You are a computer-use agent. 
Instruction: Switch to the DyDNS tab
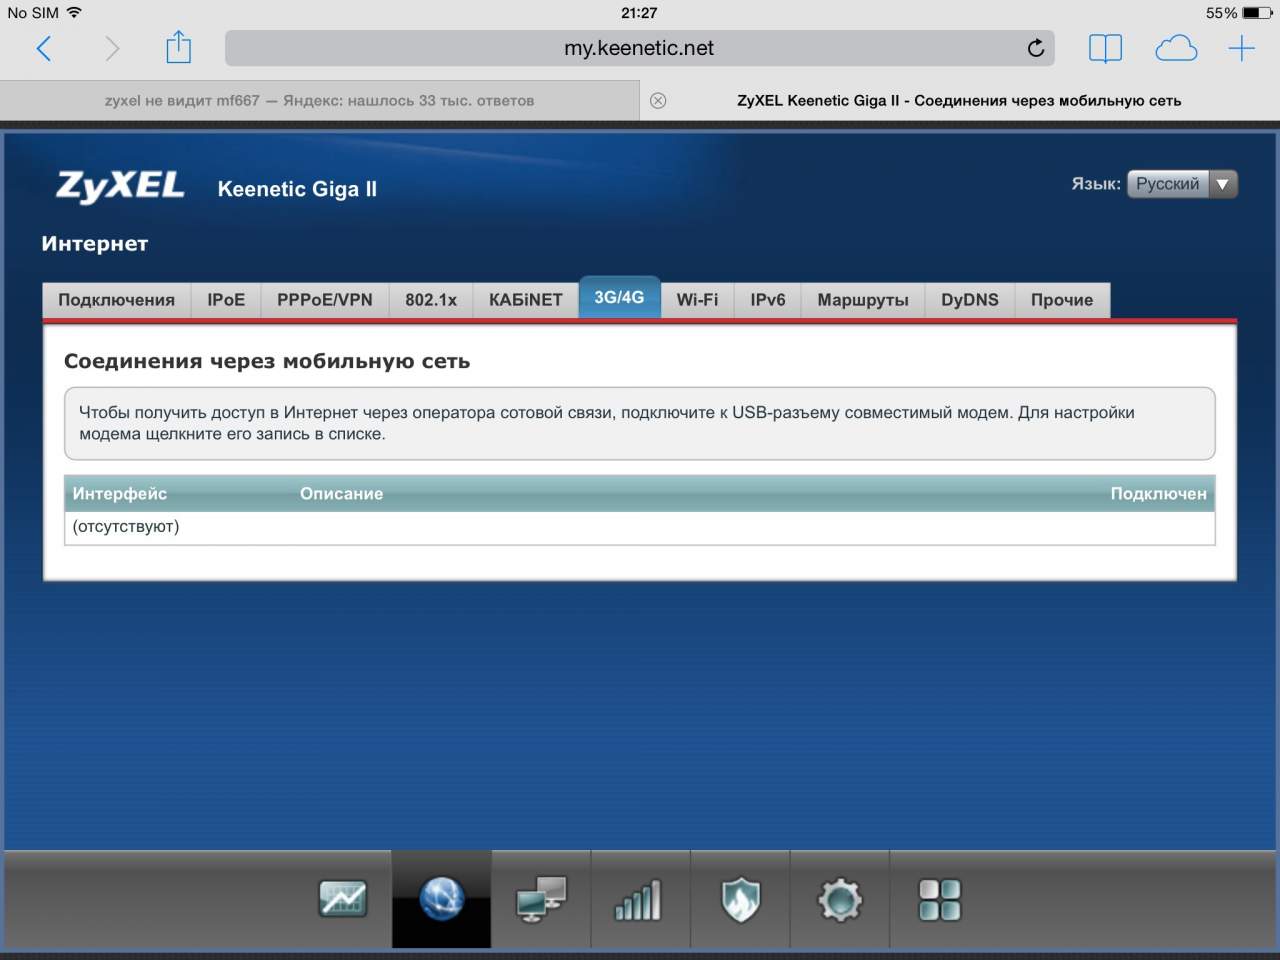tap(970, 300)
